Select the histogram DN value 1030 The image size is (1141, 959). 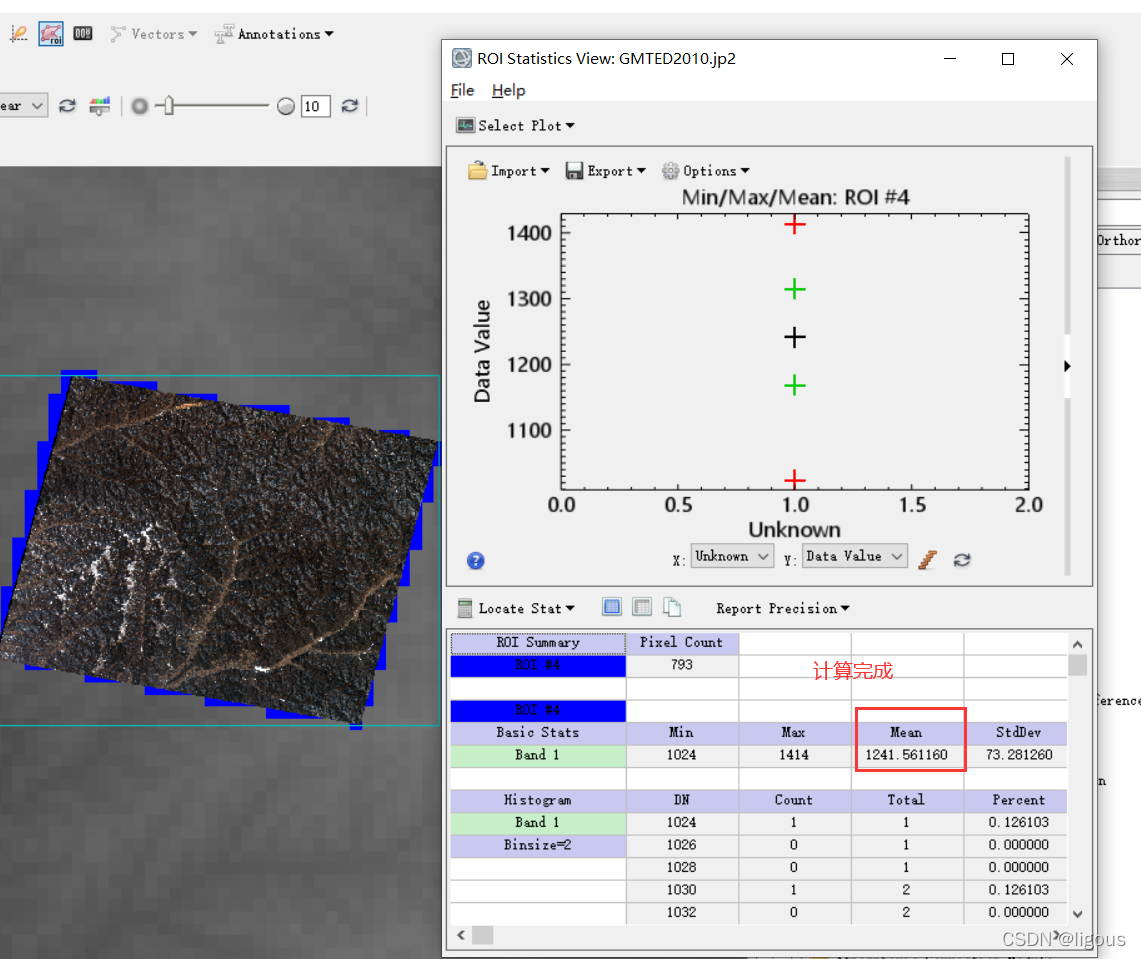point(682,890)
